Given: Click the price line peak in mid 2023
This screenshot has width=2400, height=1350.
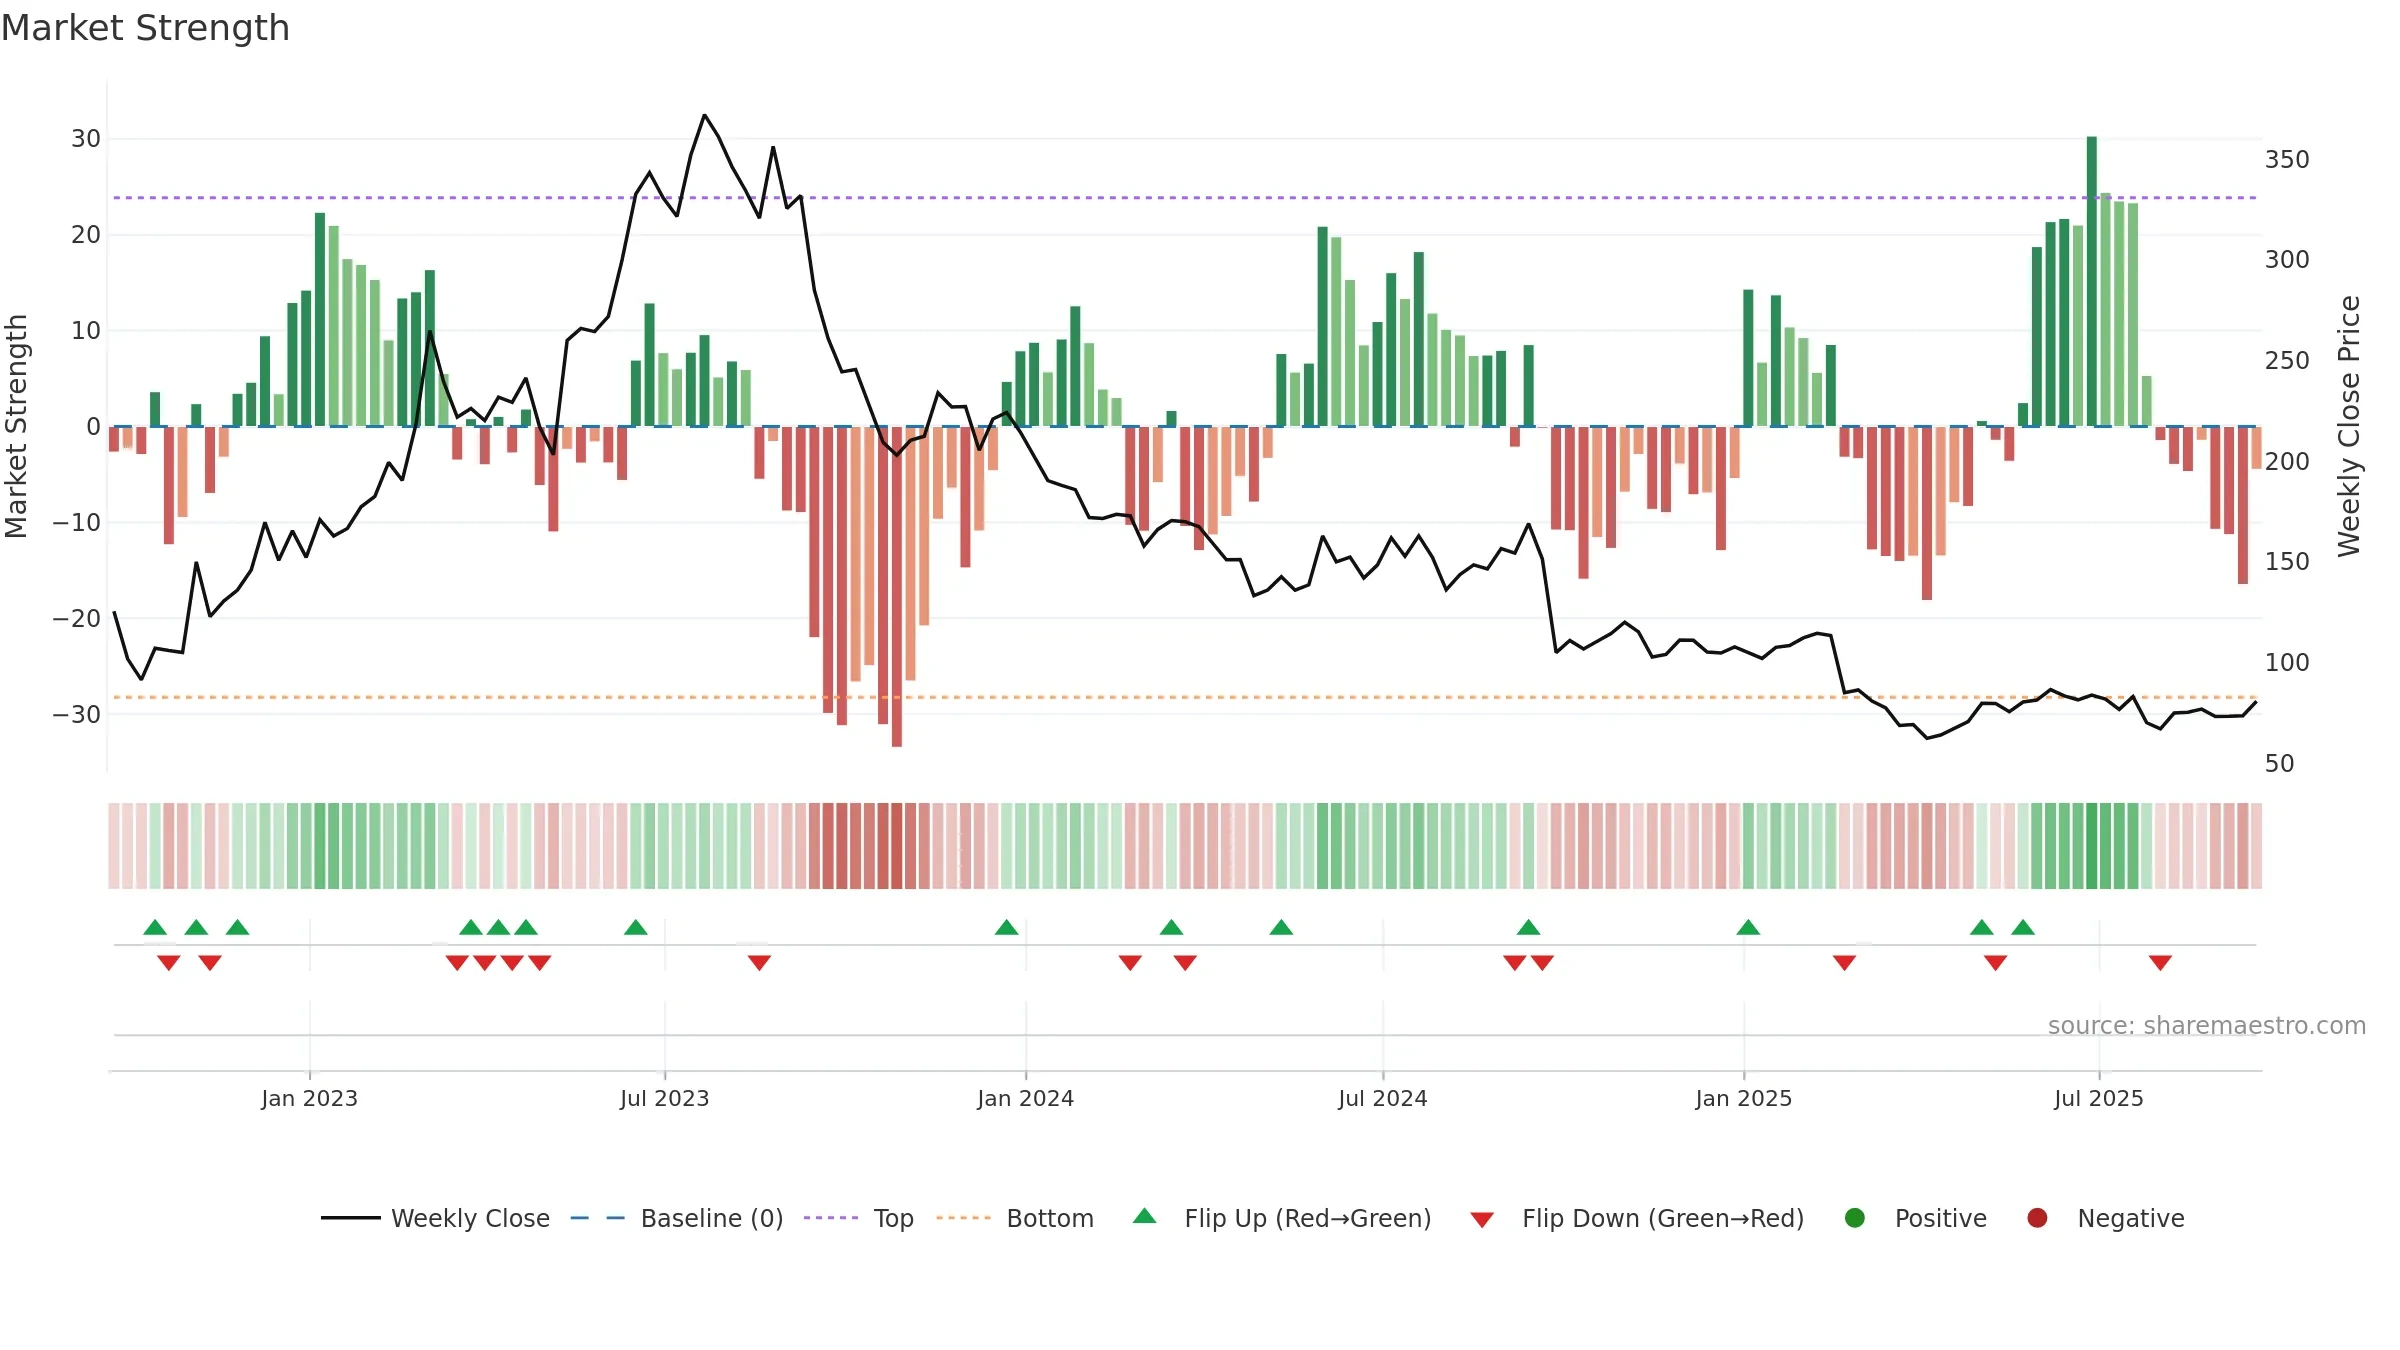Looking at the screenshot, I should pyautogui.click(x=704, y=115).
